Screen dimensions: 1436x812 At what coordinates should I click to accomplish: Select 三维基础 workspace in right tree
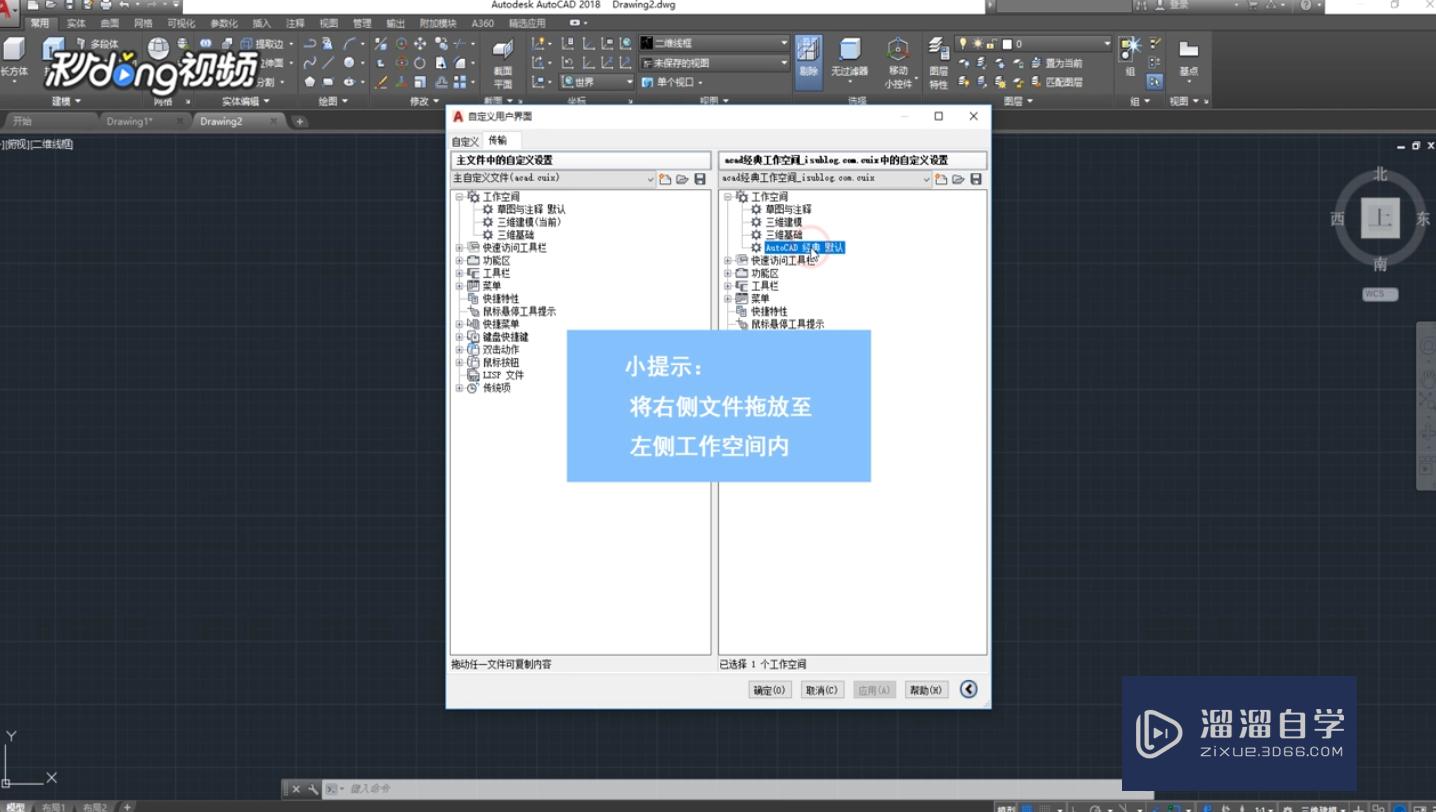783,235
